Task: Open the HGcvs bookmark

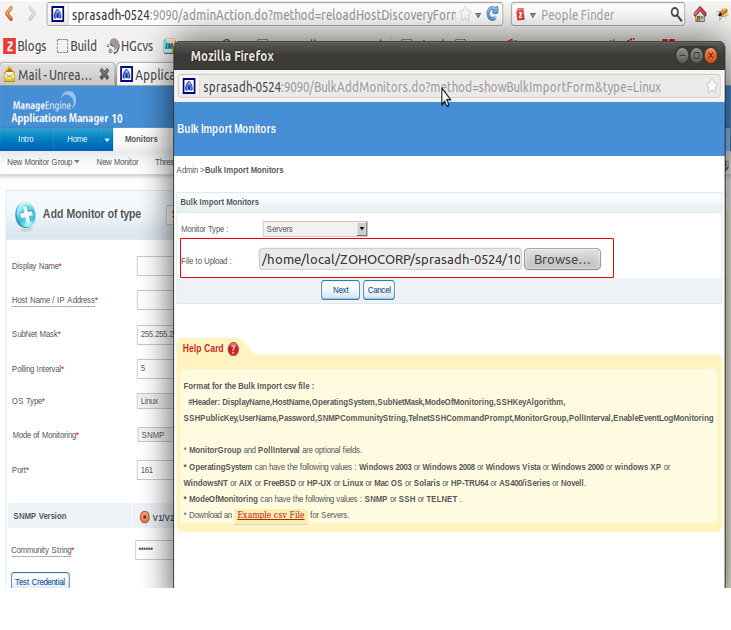Action: click(130, 46)
